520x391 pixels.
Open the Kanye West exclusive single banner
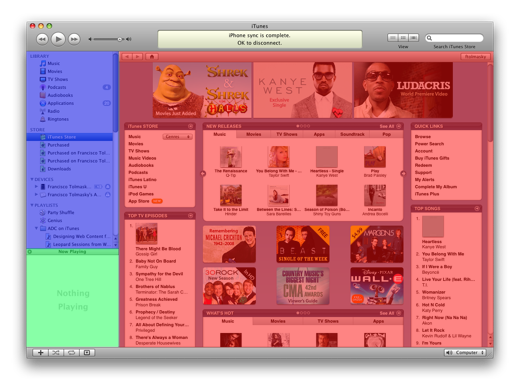[x=303, y=90]
